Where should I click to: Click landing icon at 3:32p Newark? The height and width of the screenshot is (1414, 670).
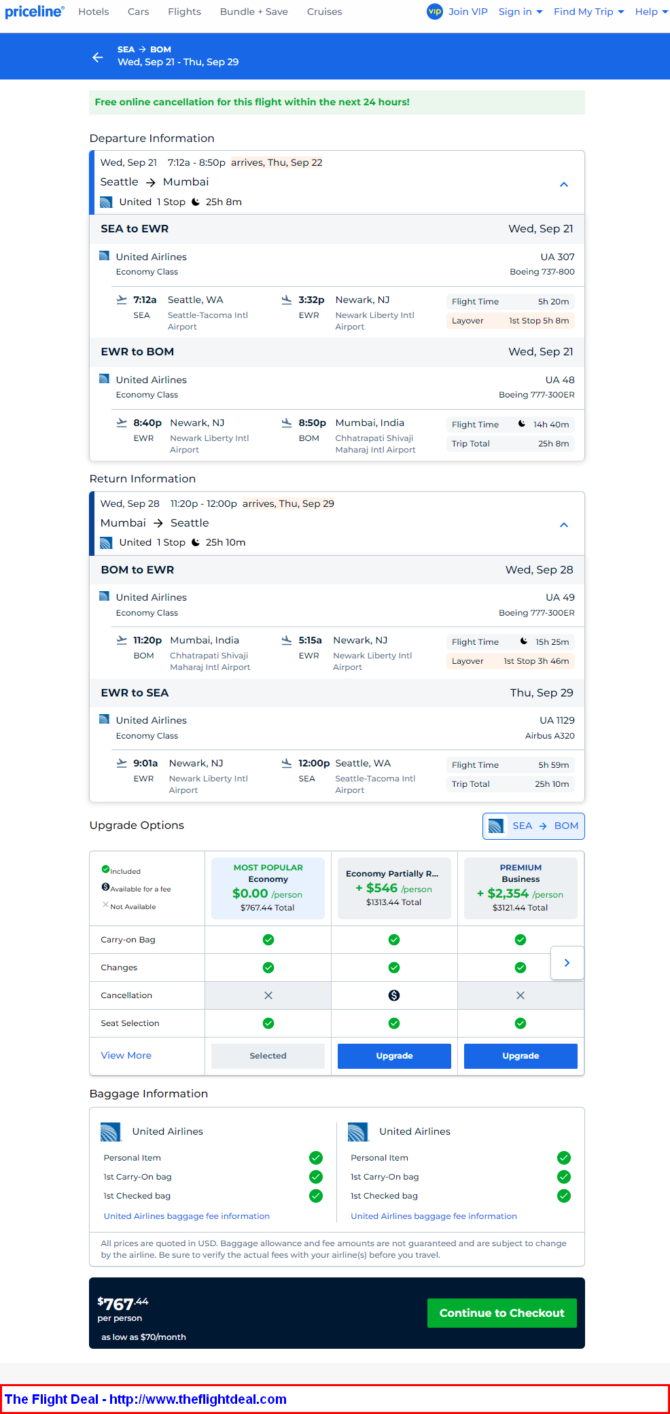(287, 299)
